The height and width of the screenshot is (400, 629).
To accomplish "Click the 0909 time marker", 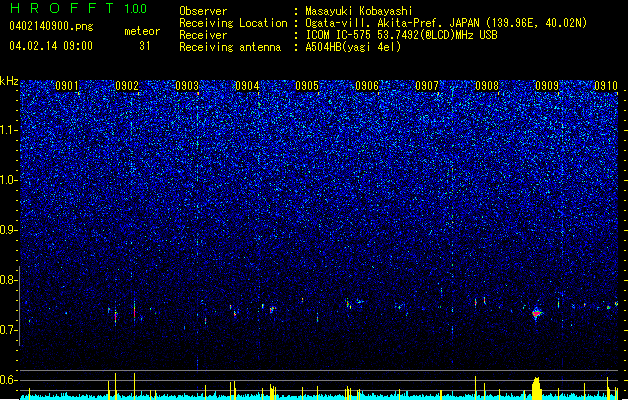I will coord(547,86).
